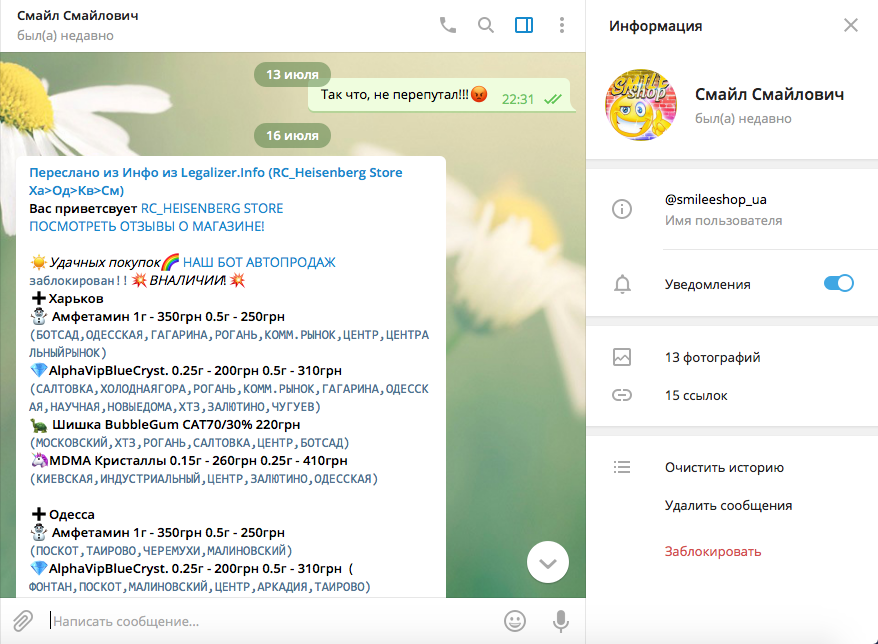Click the link icon beside 15 ссылок
The width and height of the screenshot is (878, 644).
tap(622, 395)
